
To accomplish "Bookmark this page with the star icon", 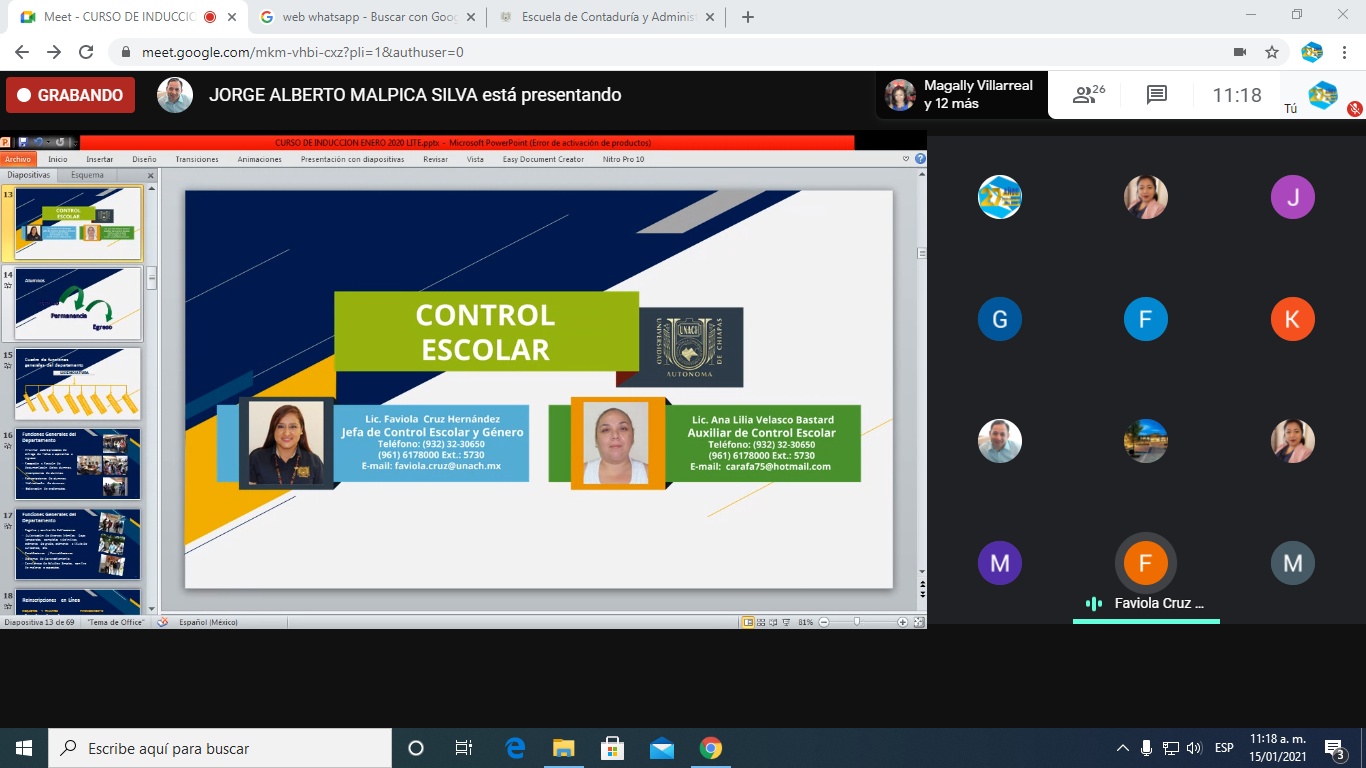I will pos(1272,52).
